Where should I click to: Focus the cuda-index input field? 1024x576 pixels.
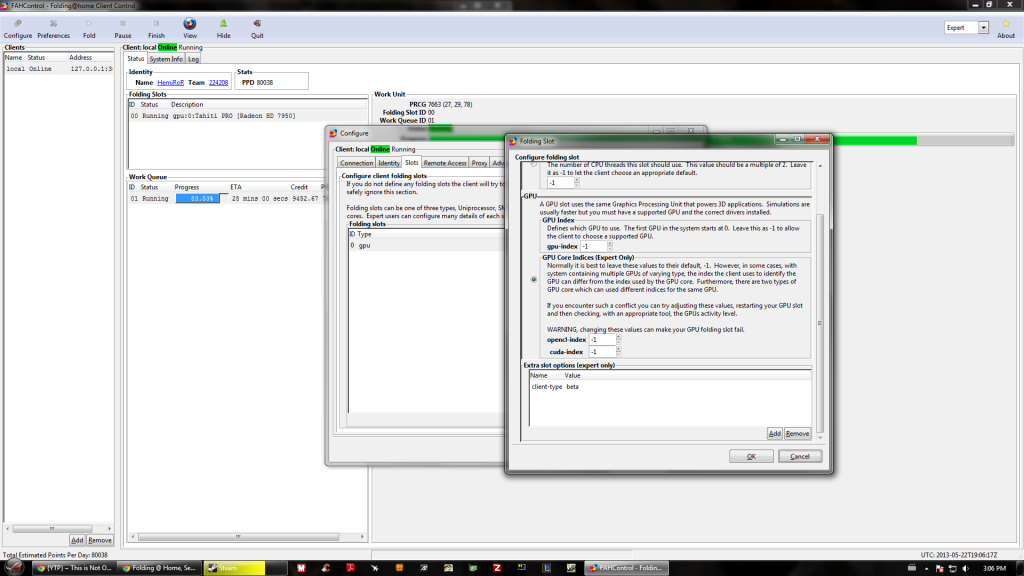(x=602, y=351)
